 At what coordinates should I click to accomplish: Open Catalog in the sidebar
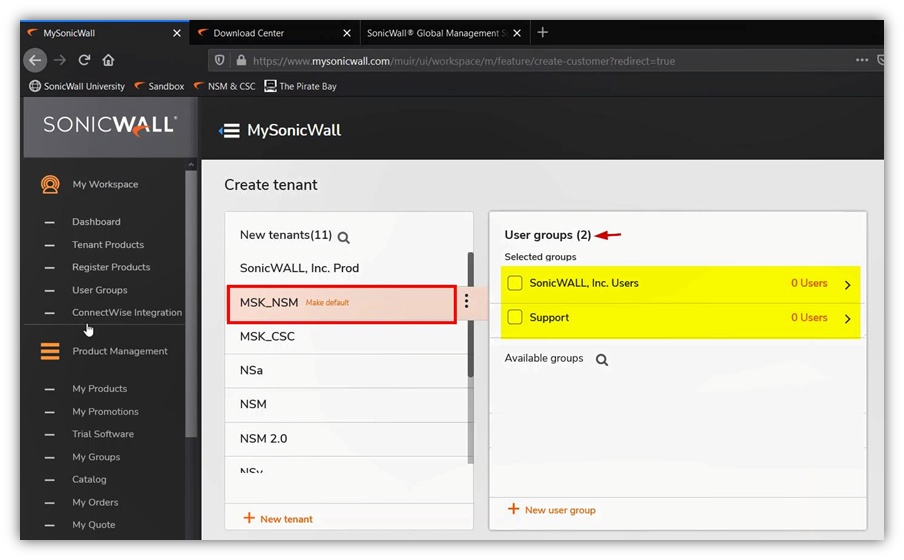(x=89, y=479)
